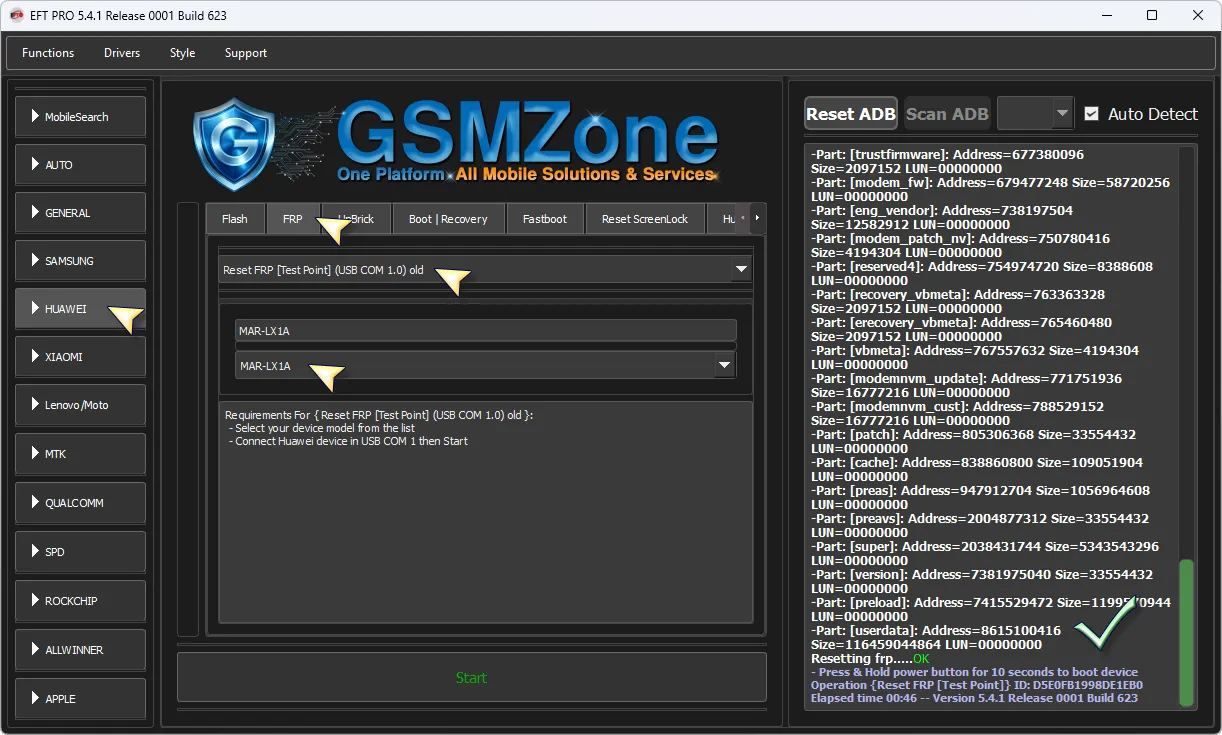Select the HUAWEI brand button
This screenshot has width=1222, height=735.
tap(80, 309)
